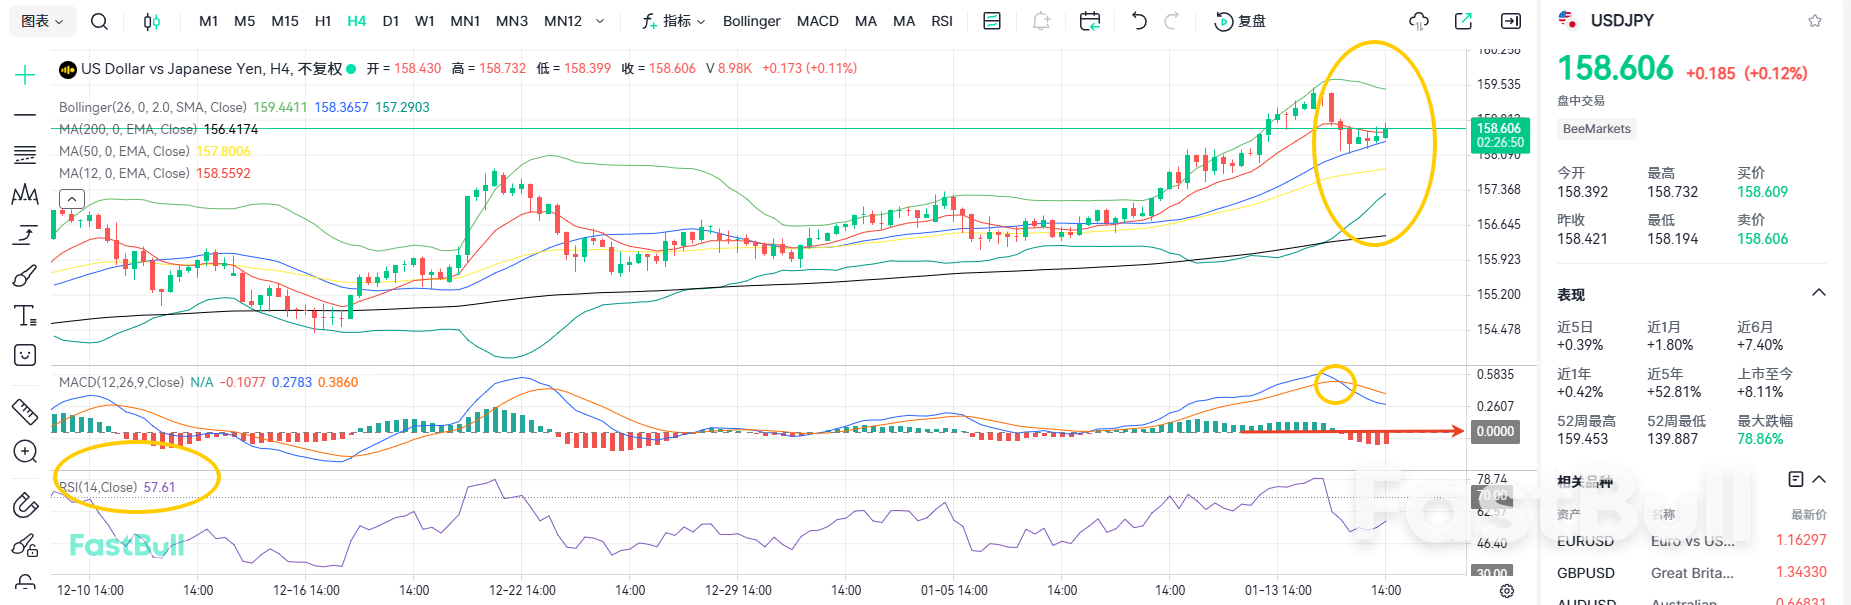Click the 复盘 replay button

1240,21
